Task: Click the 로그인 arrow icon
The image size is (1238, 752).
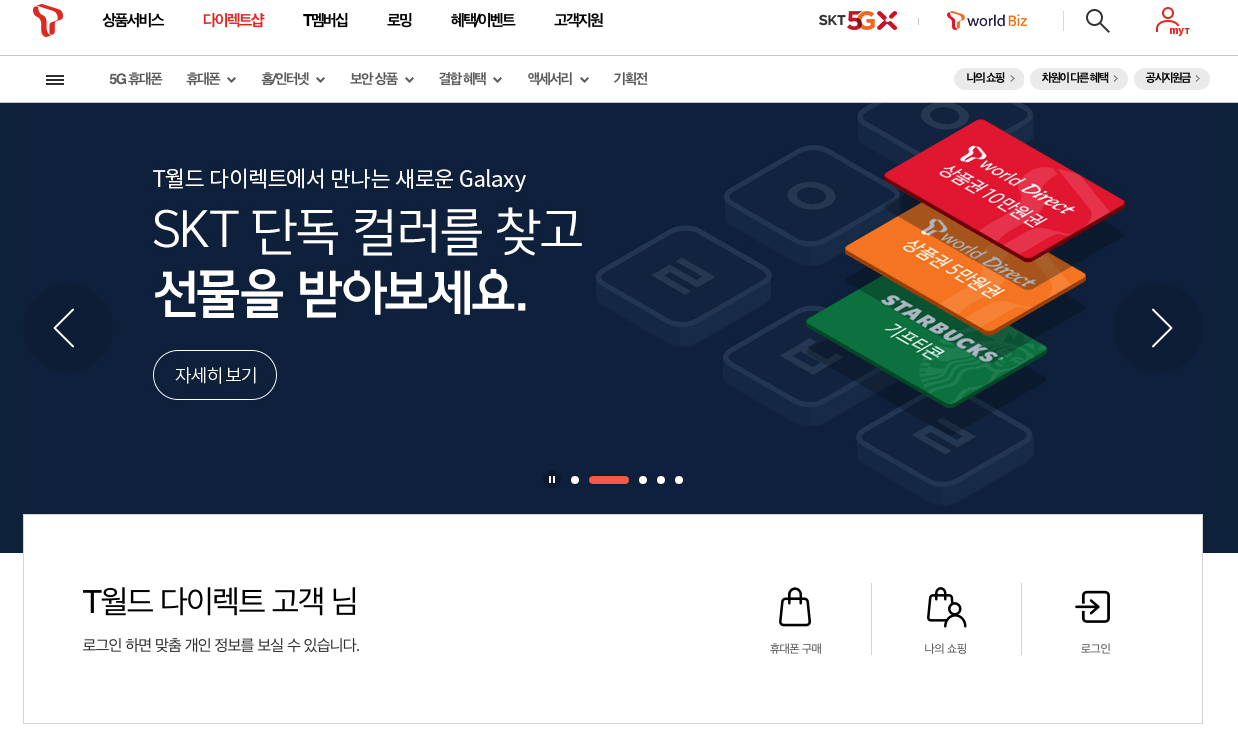Action: [x=1093, y=607]
